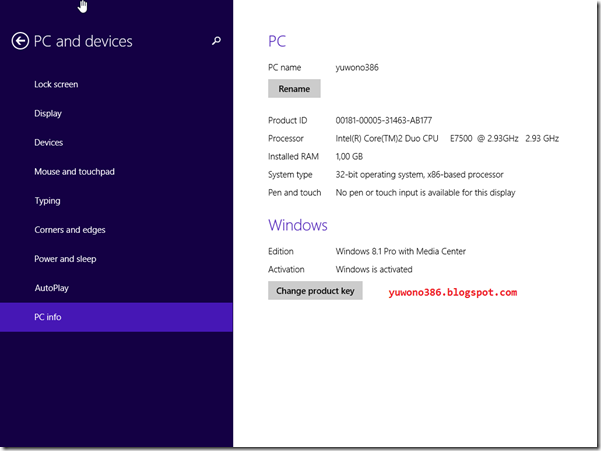Click the PC name label

click(284, 67)
